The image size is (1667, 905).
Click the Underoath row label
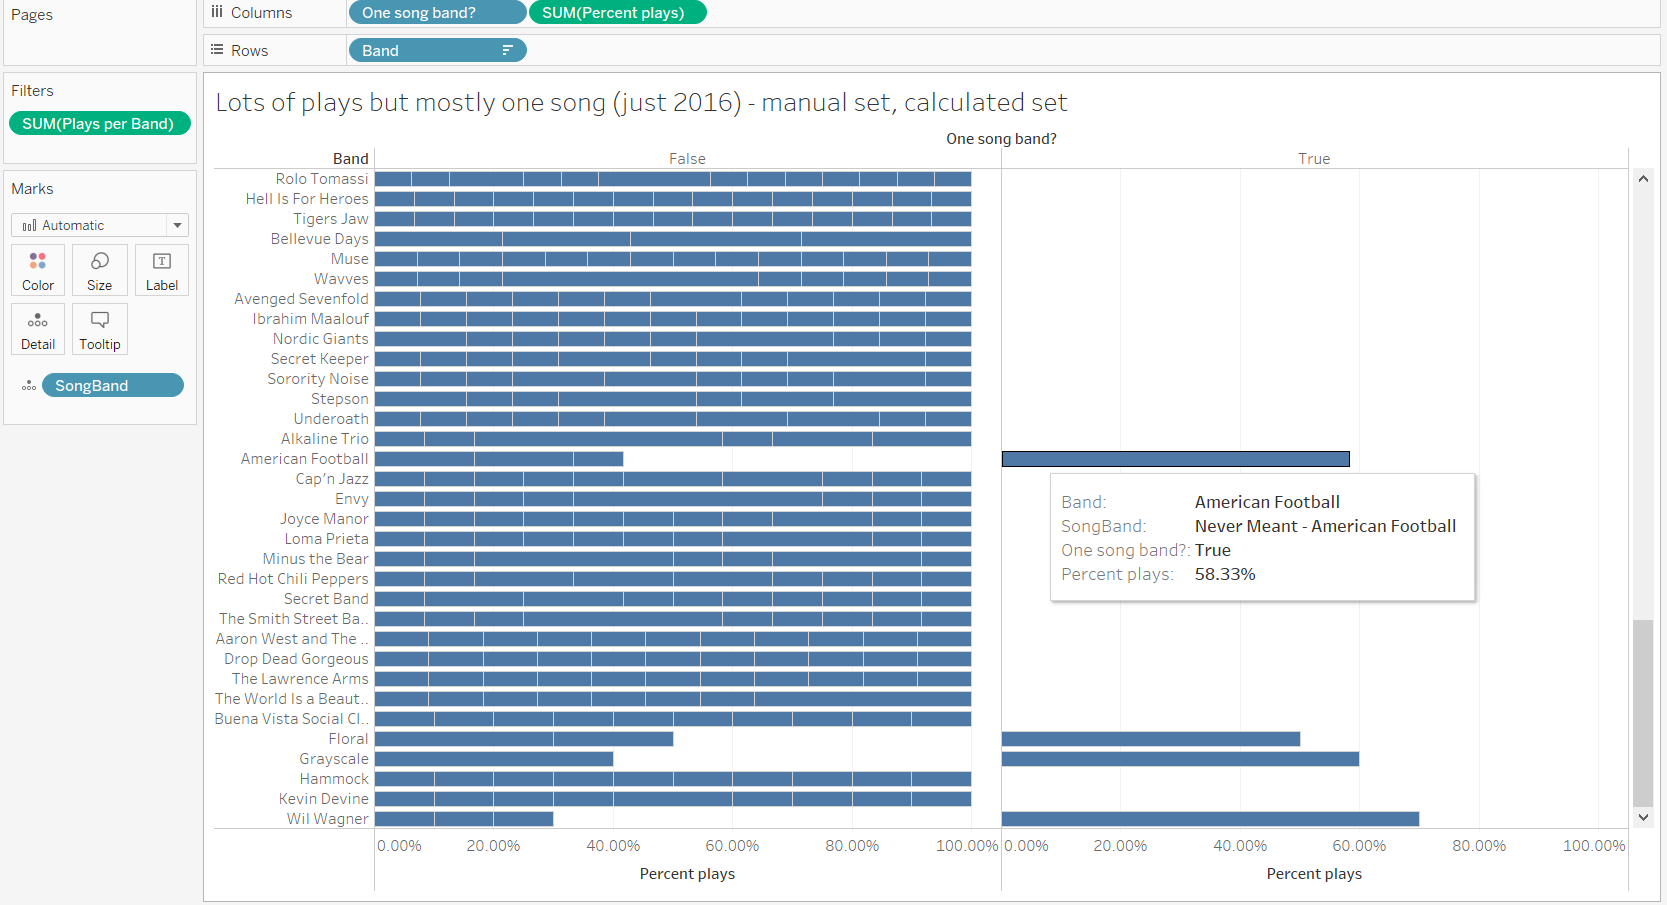coord(331,419)
